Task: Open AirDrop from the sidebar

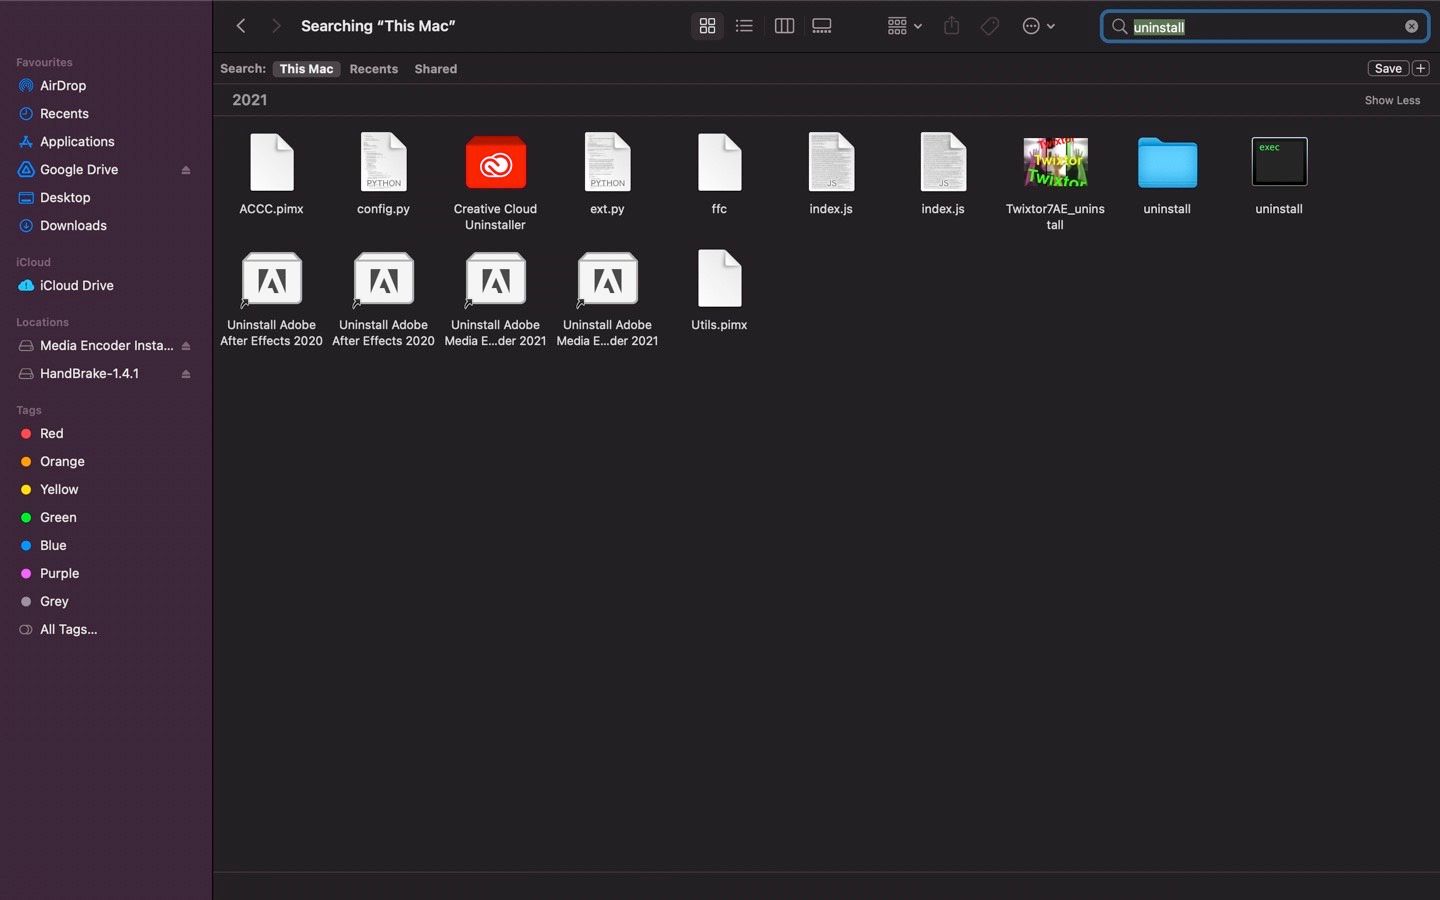Action: coord(62,85)
